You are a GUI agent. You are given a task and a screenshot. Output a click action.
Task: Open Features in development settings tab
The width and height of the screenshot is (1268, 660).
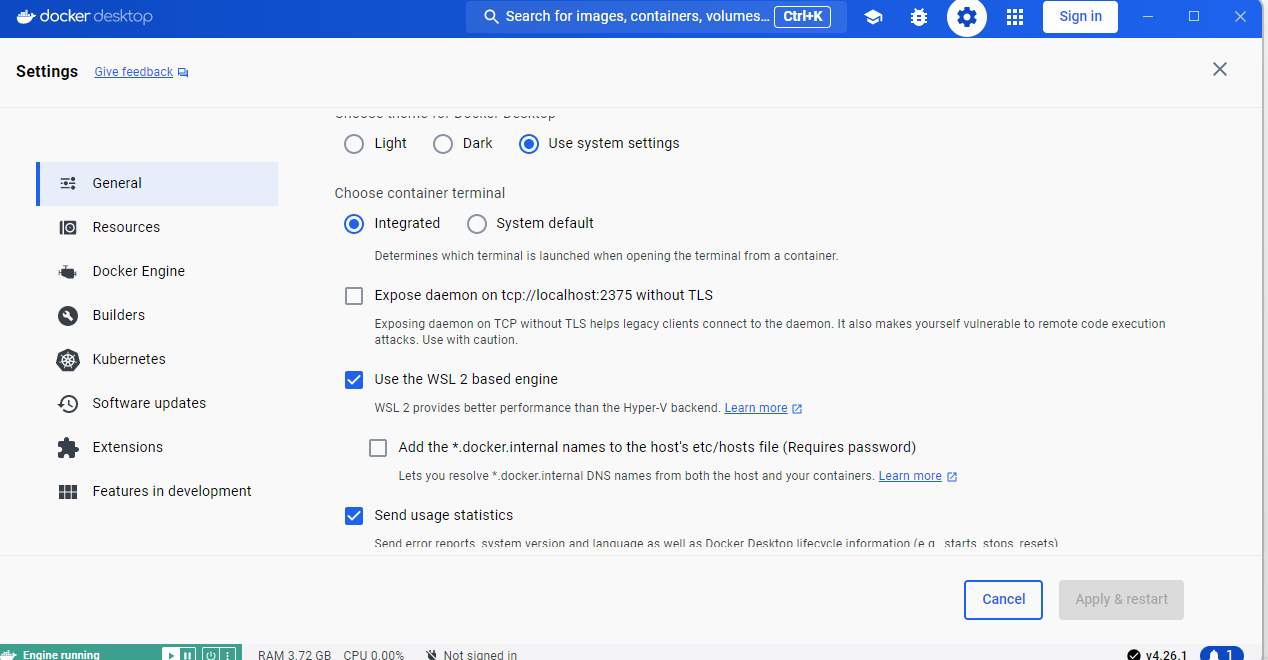pyautogui.click(x=157, y=491)
